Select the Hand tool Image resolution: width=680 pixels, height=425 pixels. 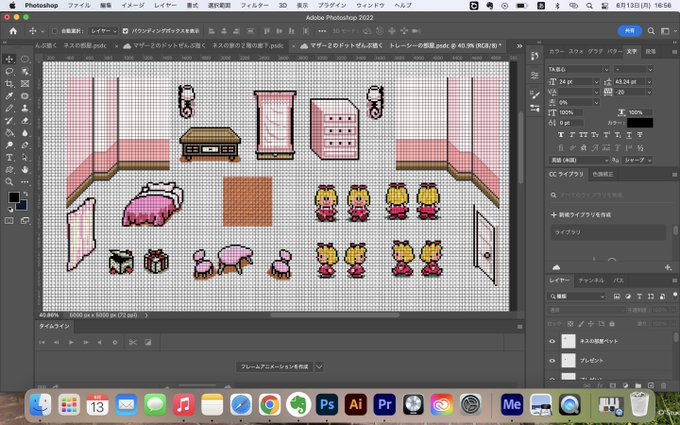(x=25, y=170)
